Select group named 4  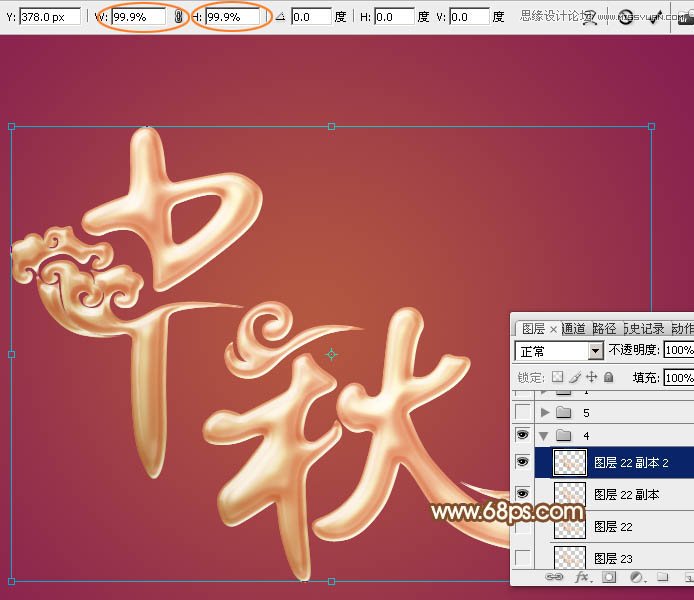(615, 435)
